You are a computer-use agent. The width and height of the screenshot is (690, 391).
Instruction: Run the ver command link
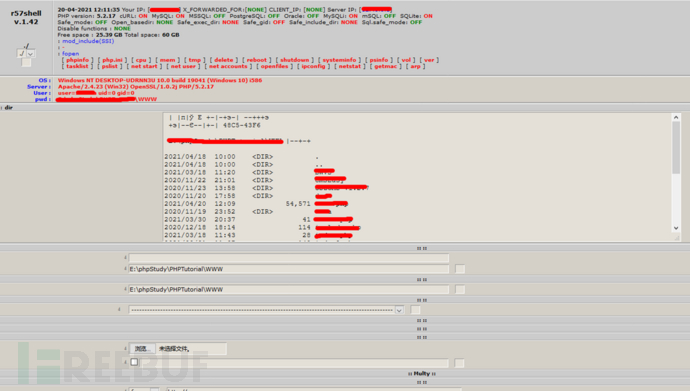(429, 60)
